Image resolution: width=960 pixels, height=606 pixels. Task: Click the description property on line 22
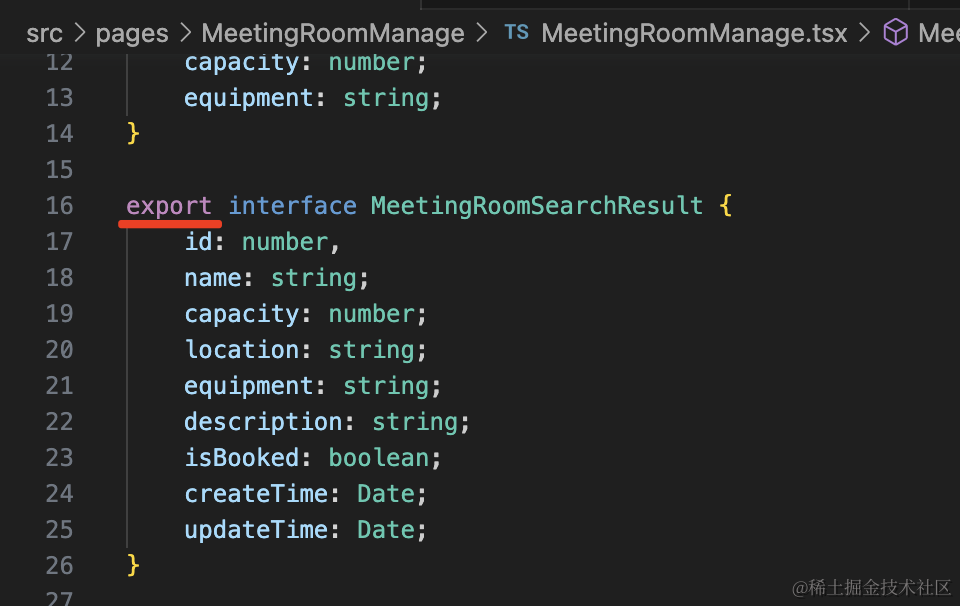[x=263, y=422]
